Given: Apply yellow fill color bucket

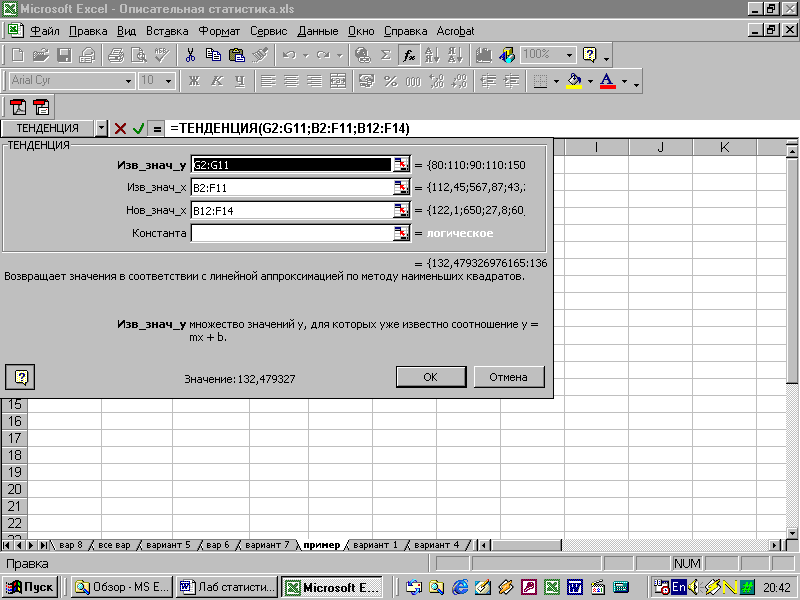Looking at the screenshot, I should (x=574, y=81).
